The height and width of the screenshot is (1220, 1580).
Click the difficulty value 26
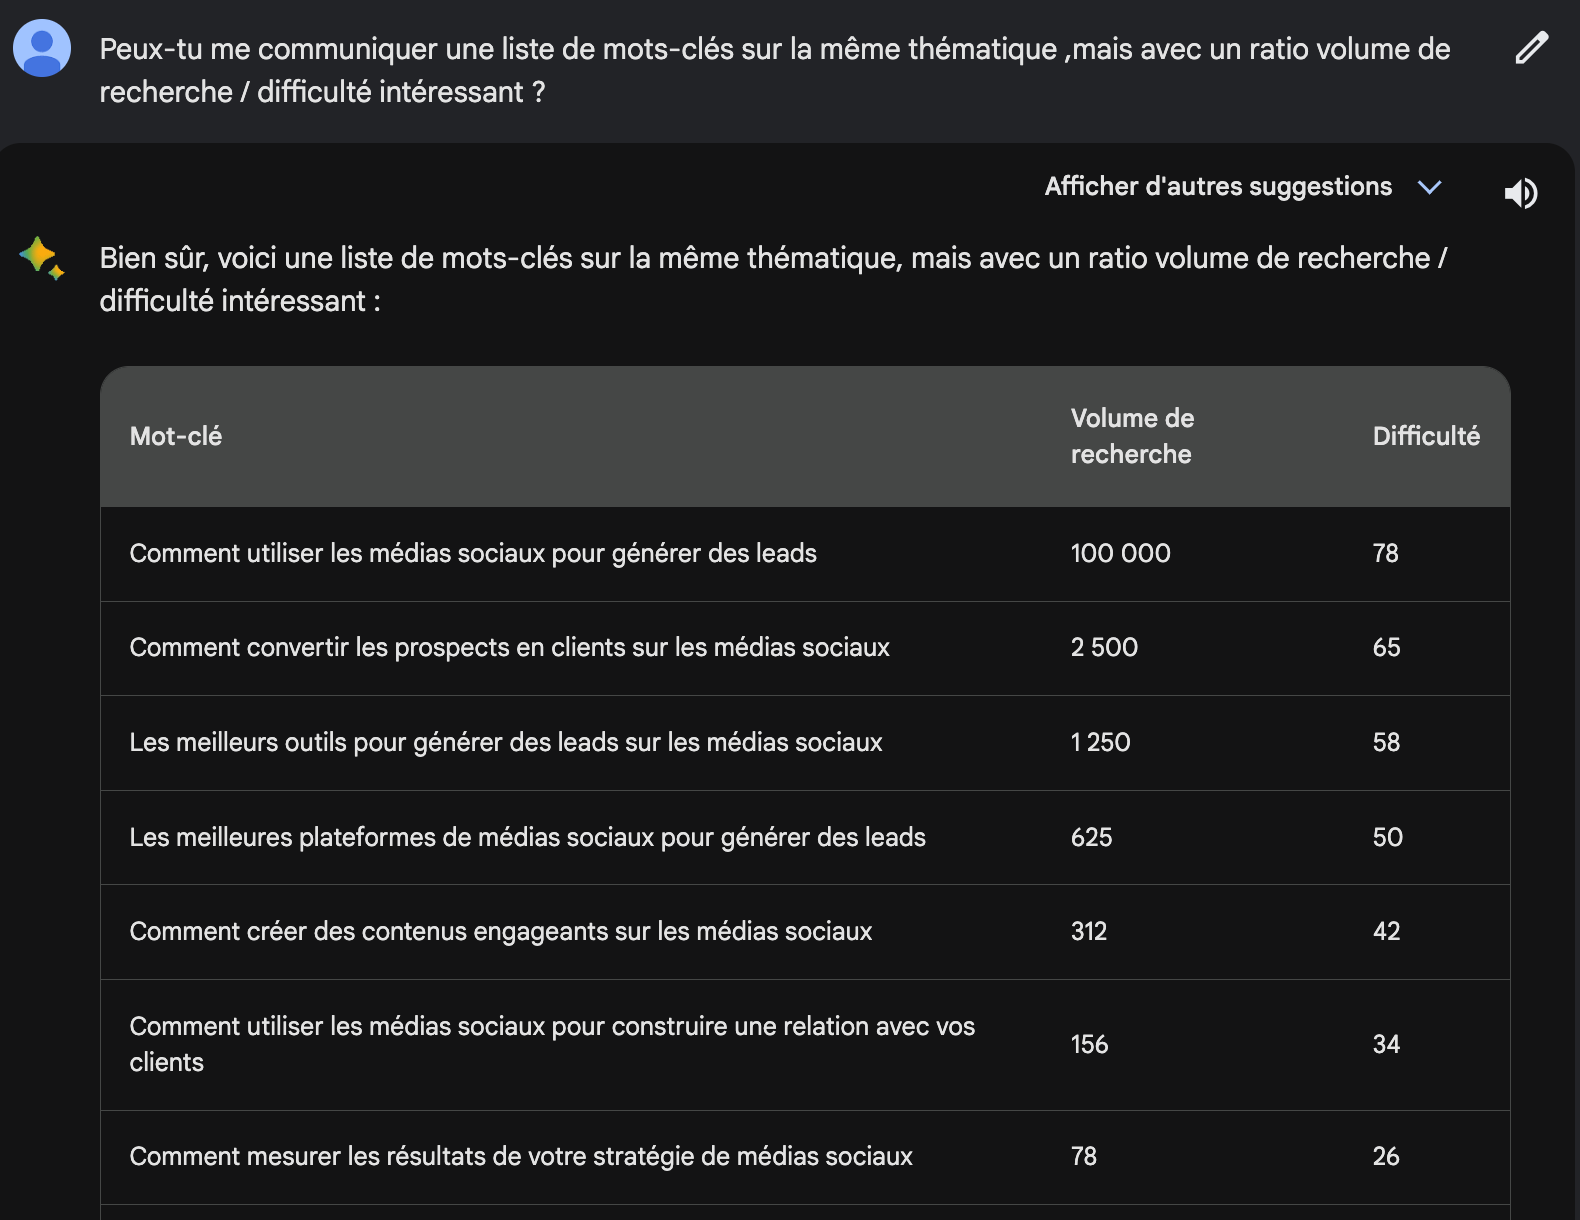pos(1386,1156)
